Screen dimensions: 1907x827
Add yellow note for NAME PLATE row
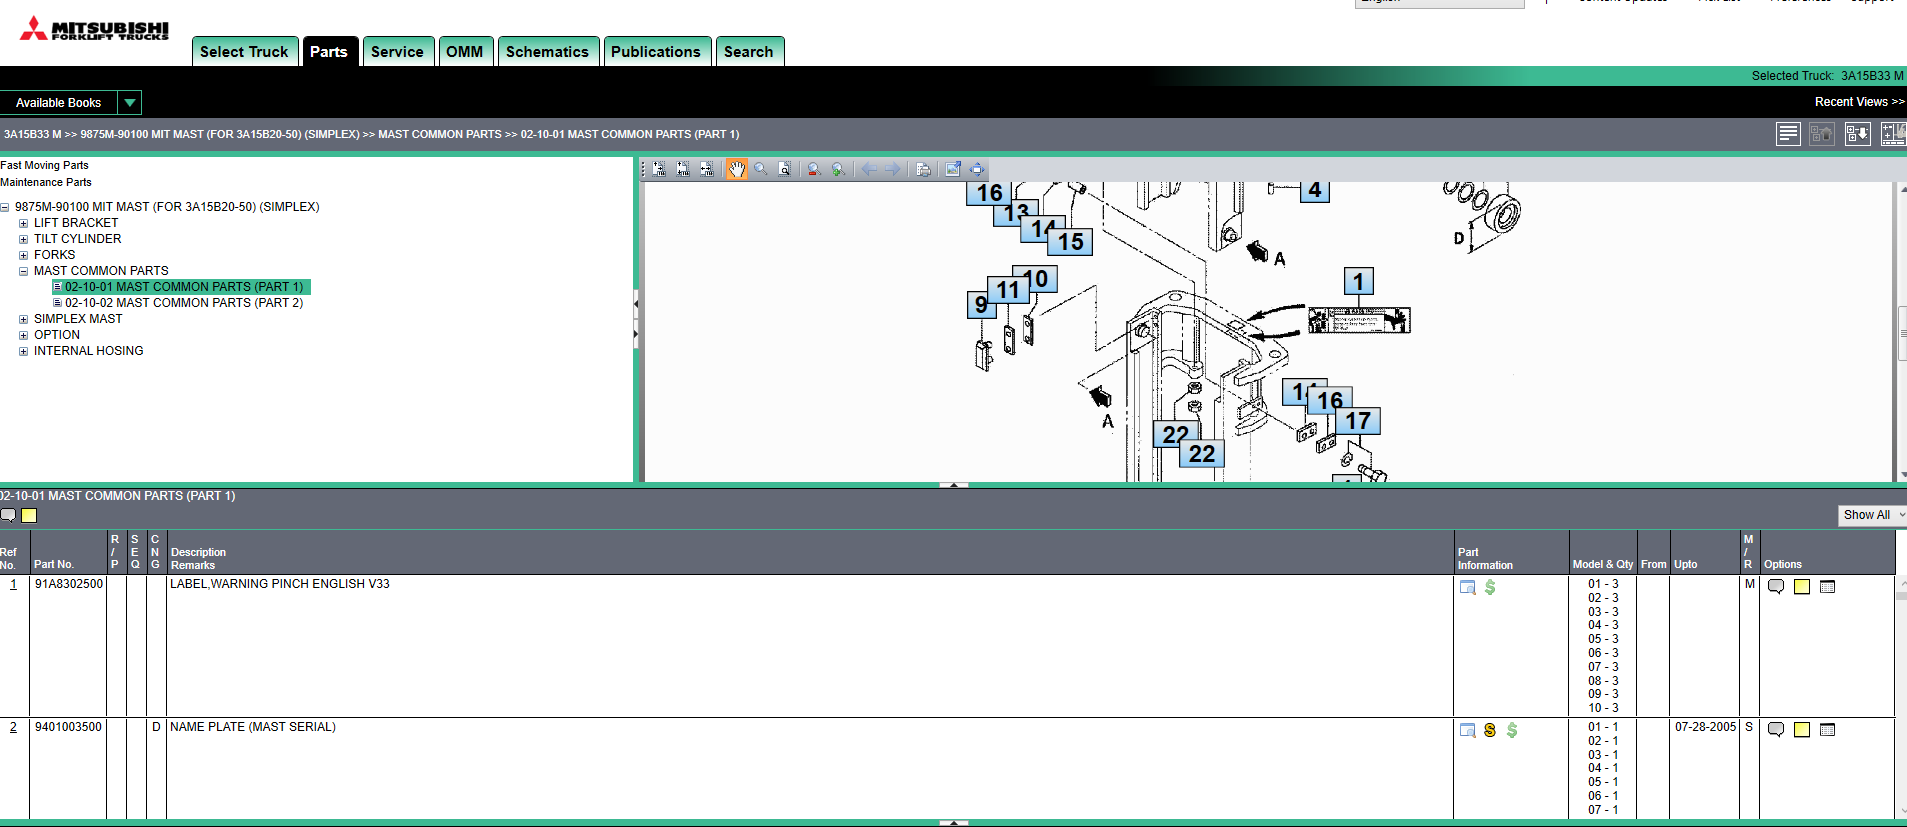(1802, 730)
